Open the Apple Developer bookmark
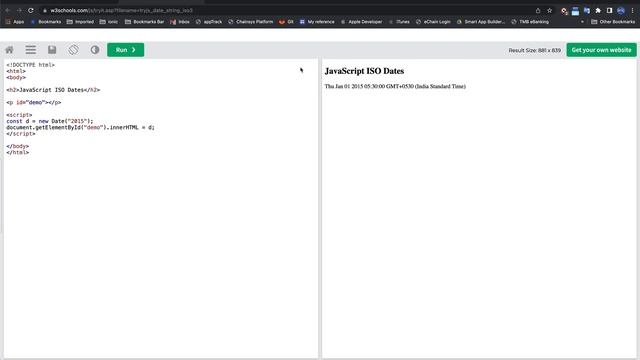The image size is (640, 360). (361, 22)
